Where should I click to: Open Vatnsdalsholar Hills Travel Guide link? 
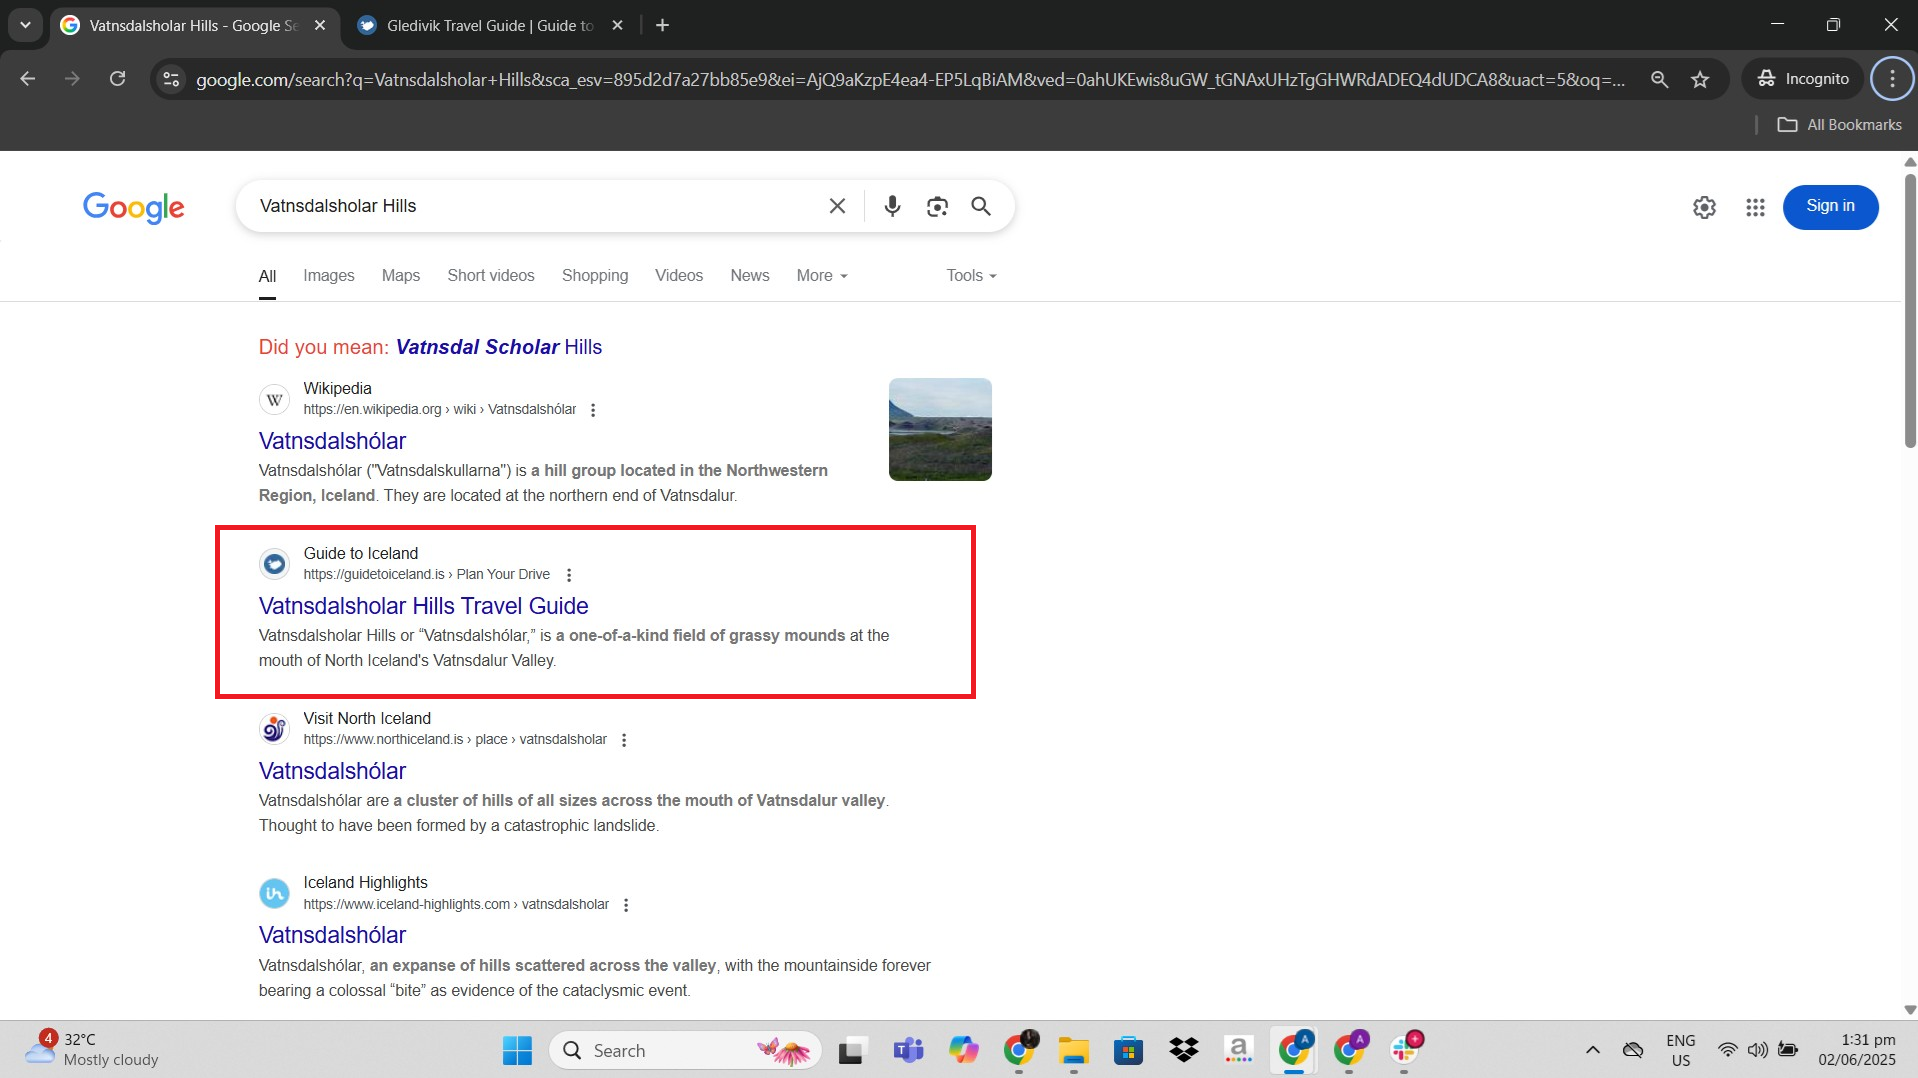click(x=423, y=606)
